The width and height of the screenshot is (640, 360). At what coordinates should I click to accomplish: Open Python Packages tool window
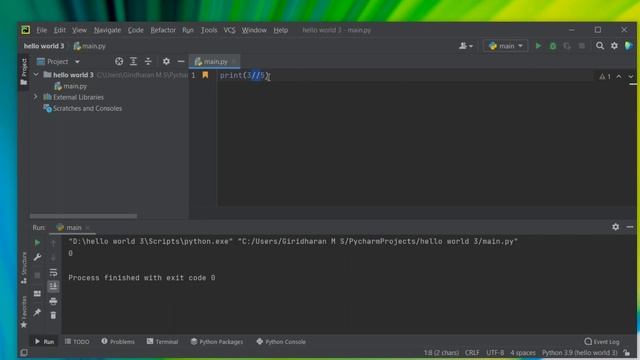point(217,342)
